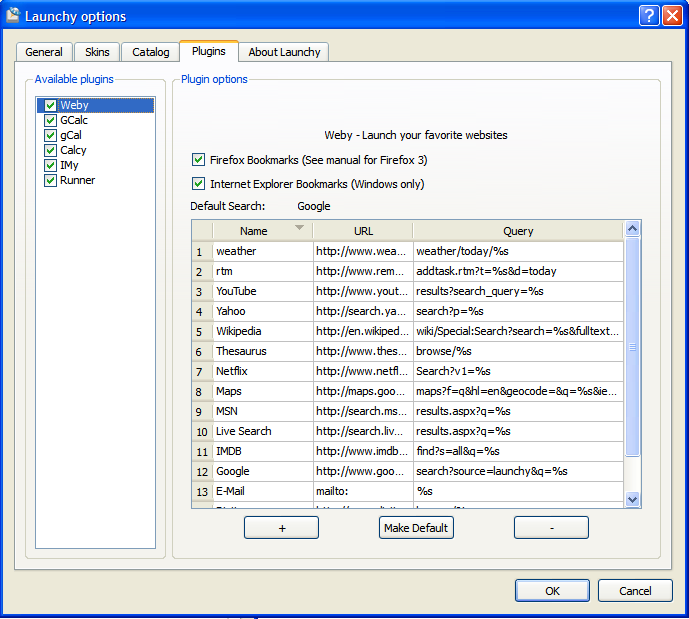Click the 'find?s=all&q=%s' query cell

518,451
